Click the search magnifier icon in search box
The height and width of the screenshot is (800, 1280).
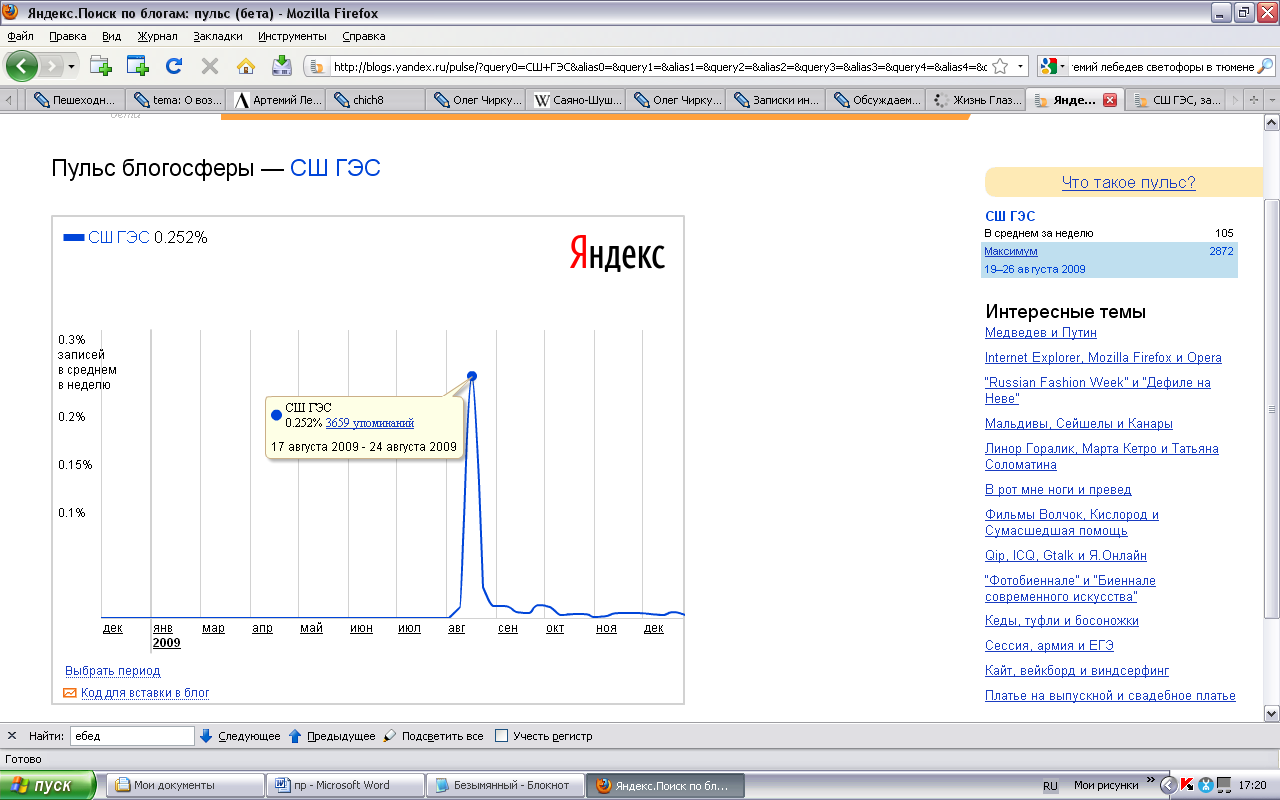pos(1265,67)
